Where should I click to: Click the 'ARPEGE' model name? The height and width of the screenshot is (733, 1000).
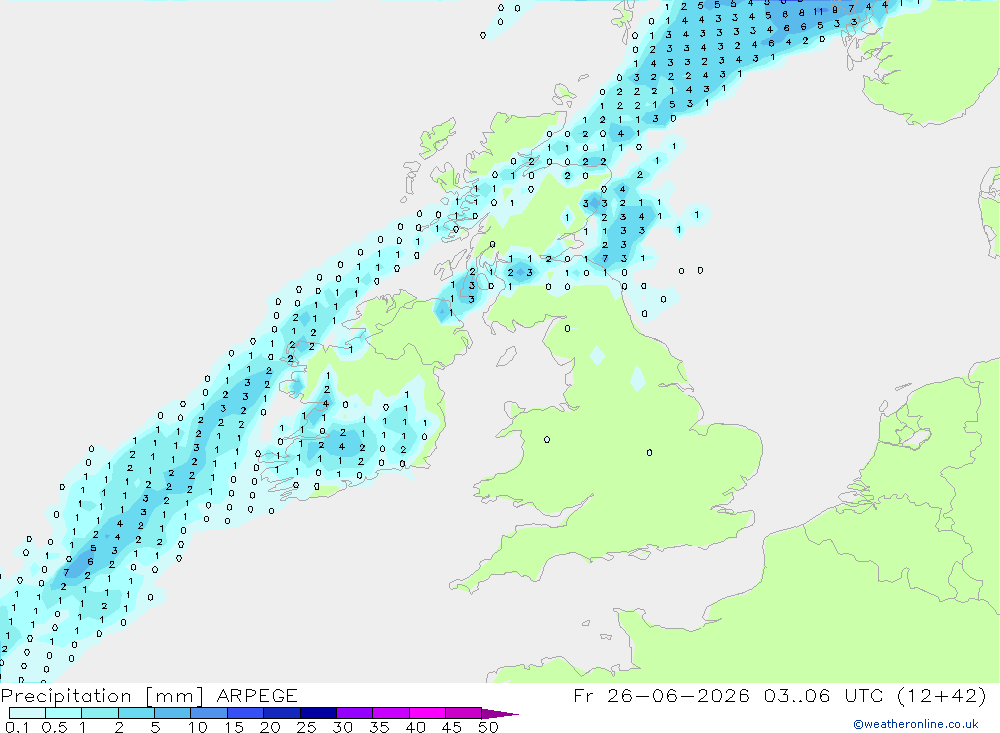[257, 695]
